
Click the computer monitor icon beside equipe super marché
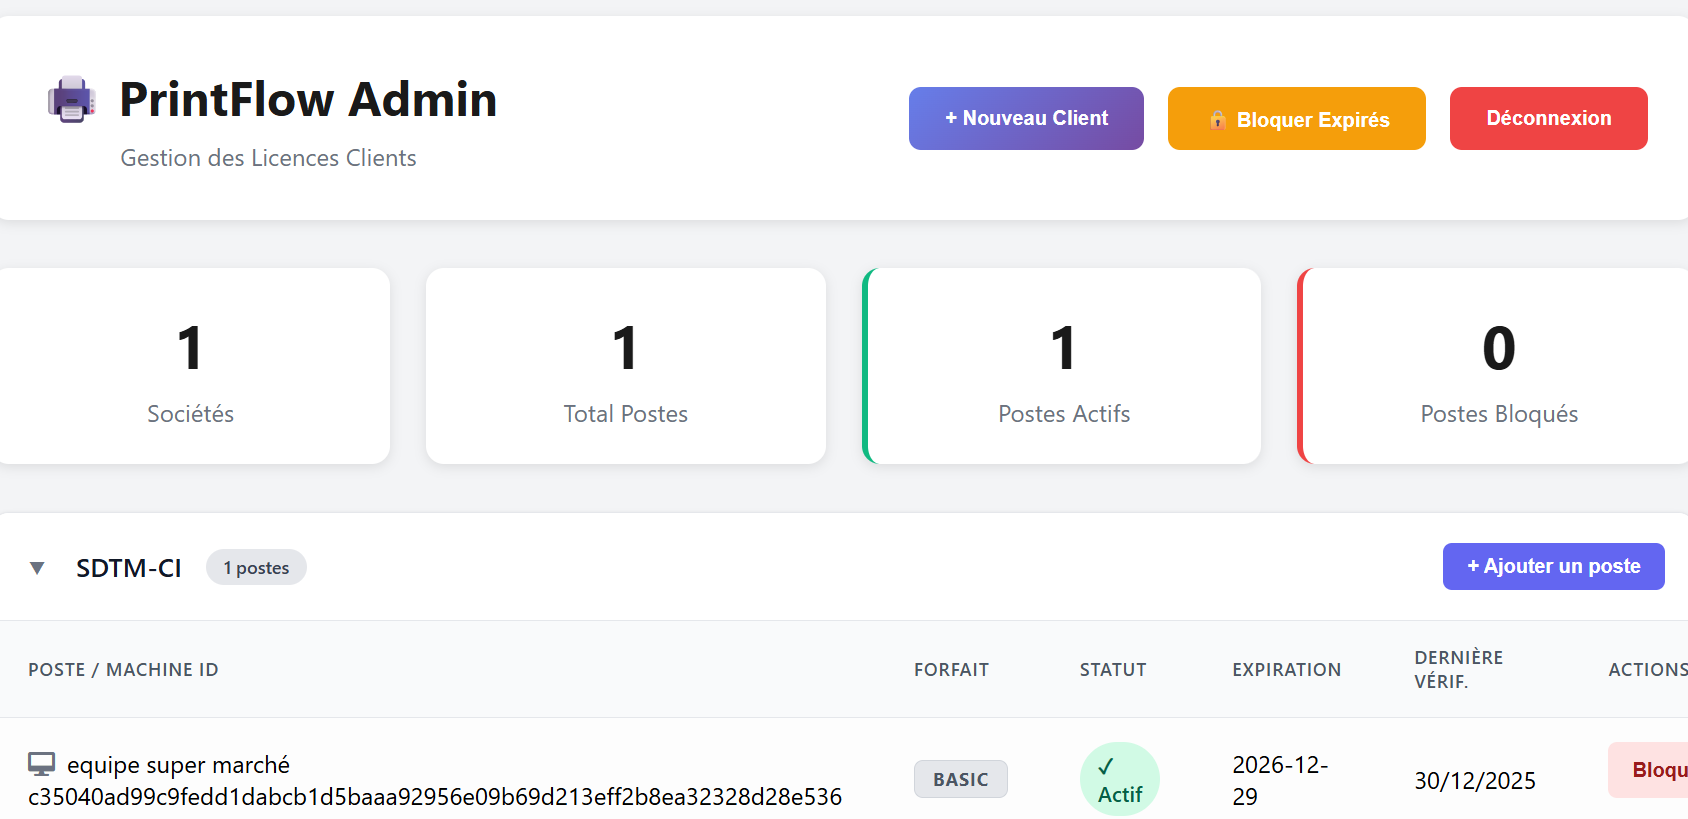coord(41,765)
